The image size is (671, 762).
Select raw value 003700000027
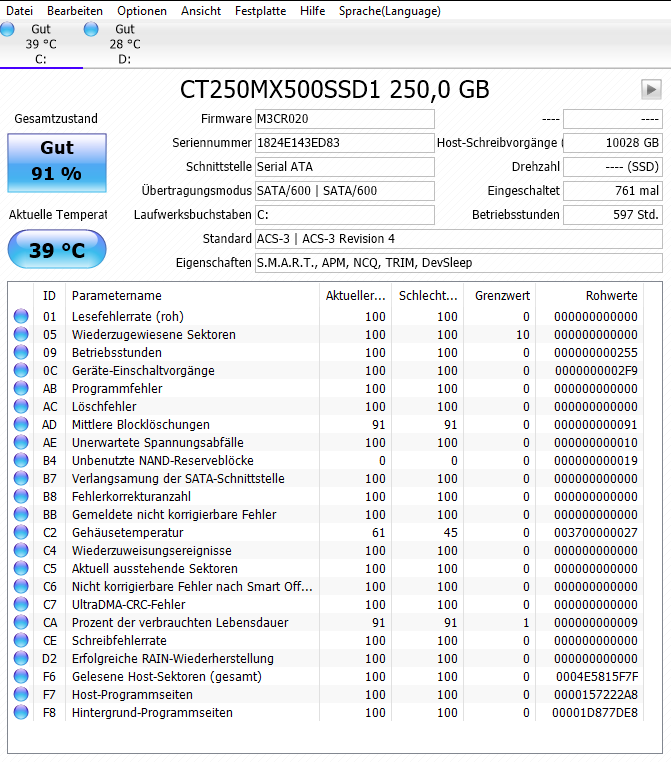(x=596, y=533)
